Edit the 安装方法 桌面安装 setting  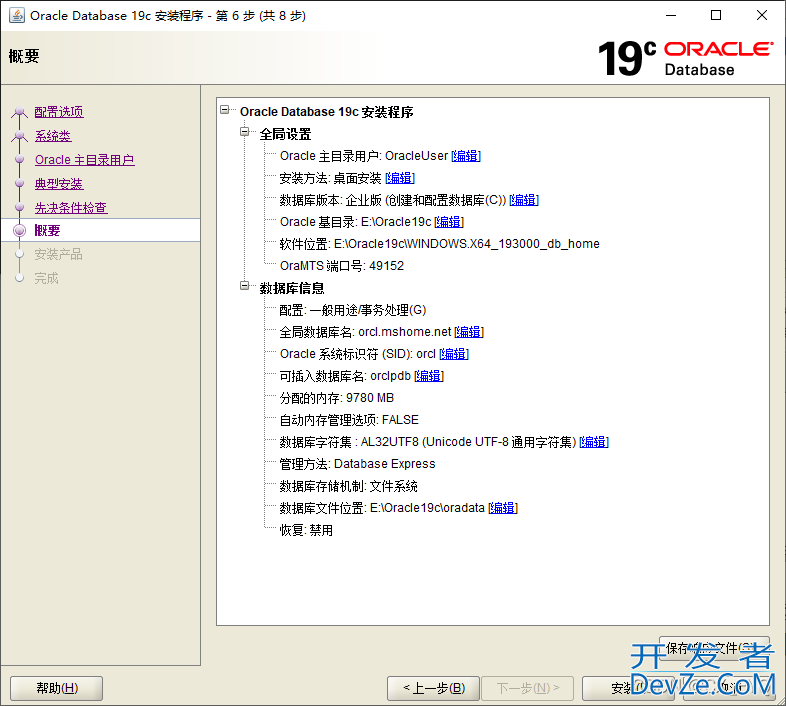[400, 178]
